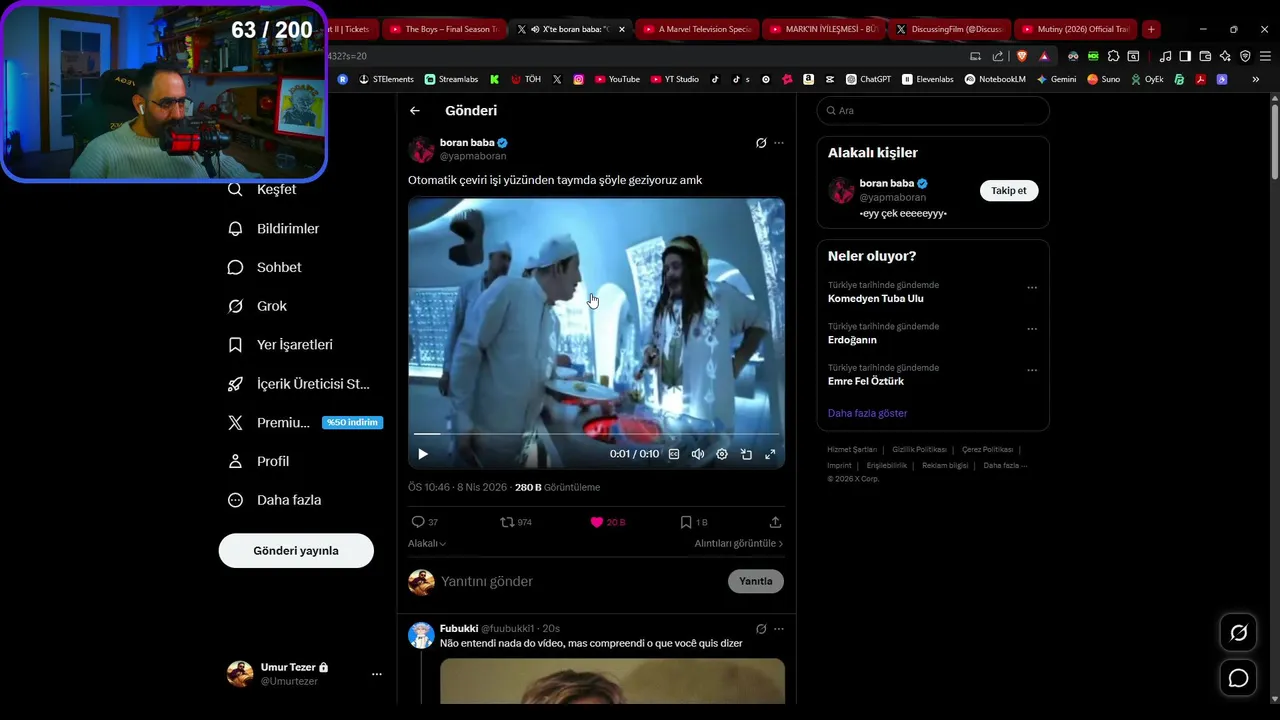Show more bookmarks chevron
1280x720 pixels.
click(1256, 79)
